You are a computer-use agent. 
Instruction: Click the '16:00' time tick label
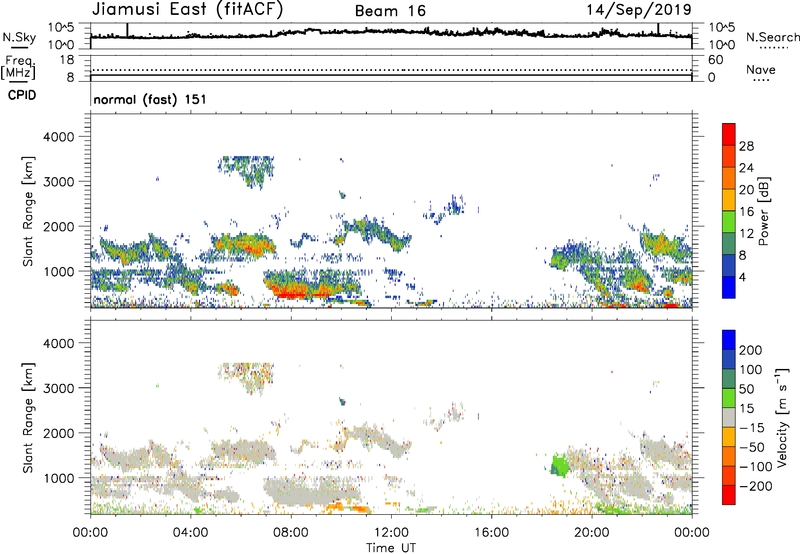(x=491, y=533)
